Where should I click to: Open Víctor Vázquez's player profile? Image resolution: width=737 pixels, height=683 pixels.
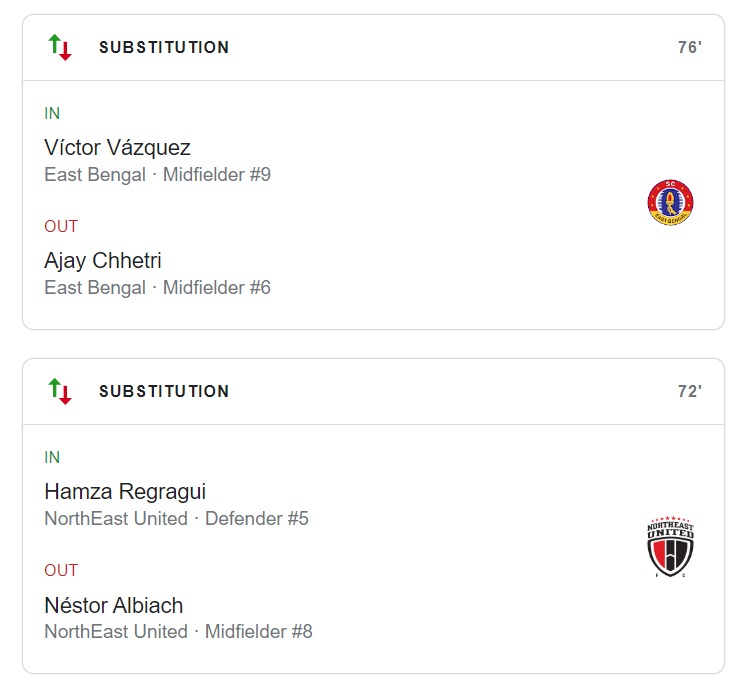tap(118, 148)
